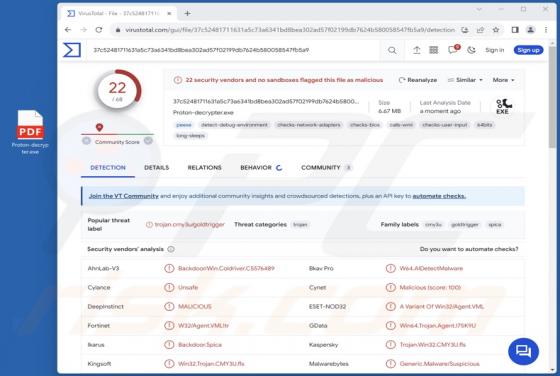
Task: Vote up on the Community Score
Action: tap(148, 141)
